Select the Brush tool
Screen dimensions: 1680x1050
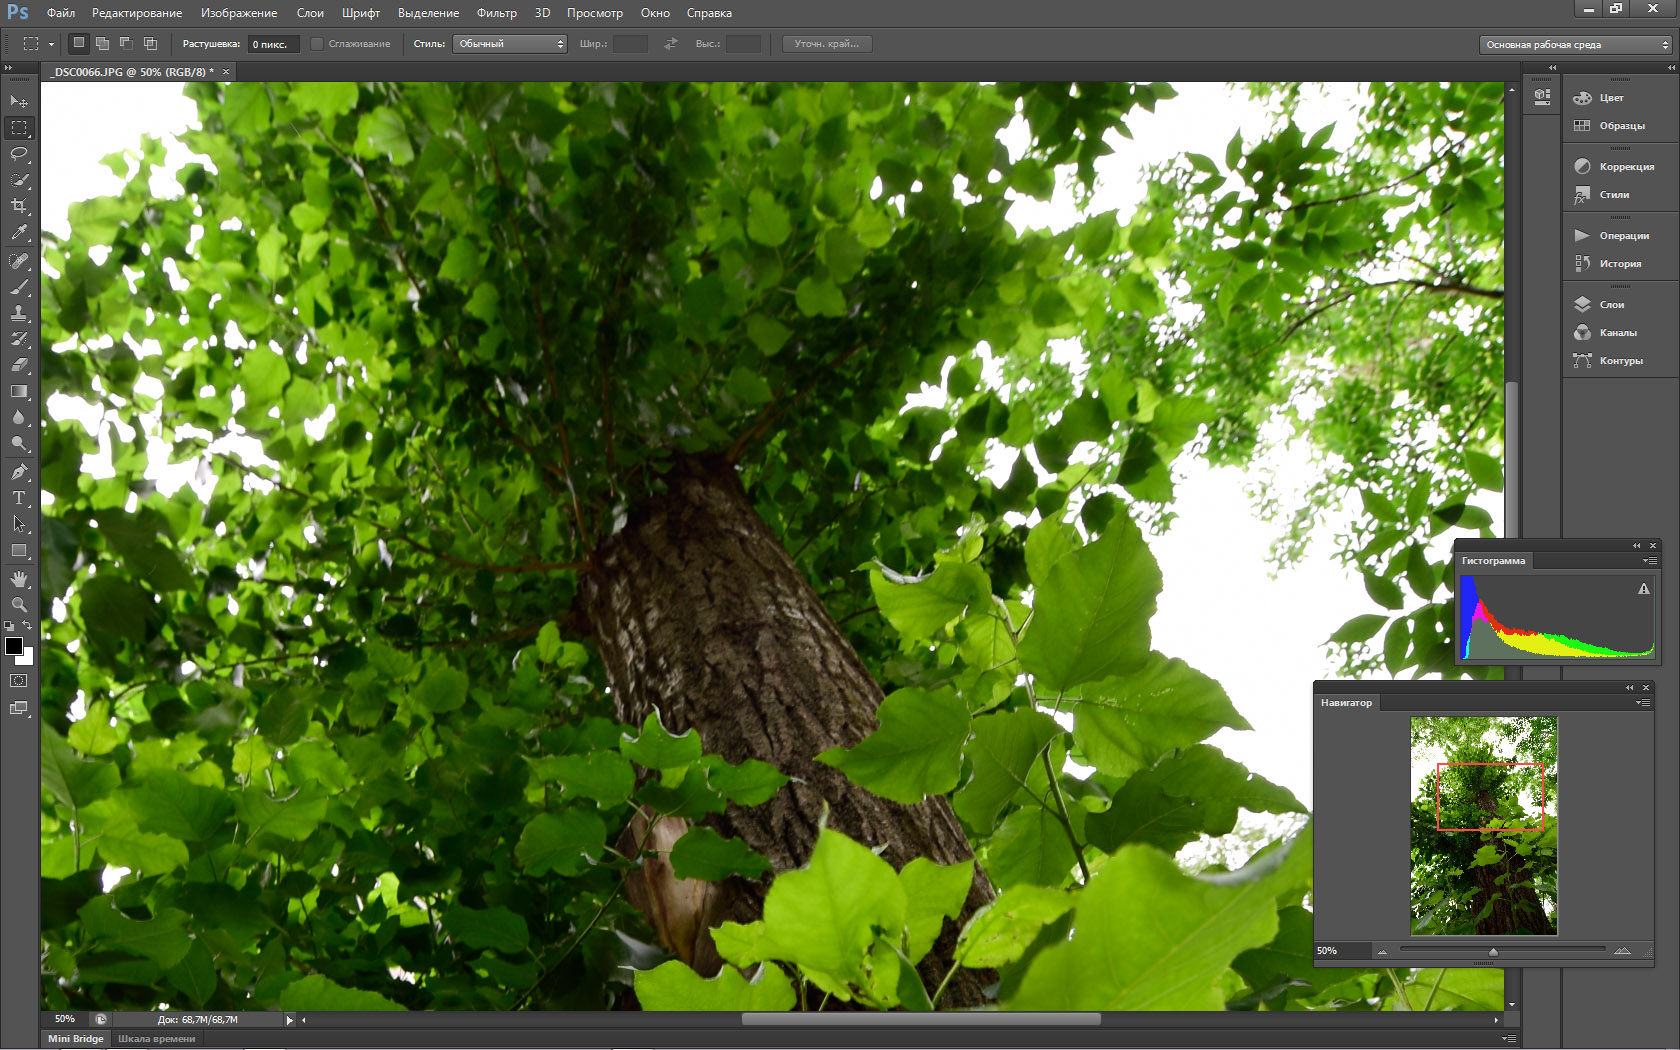click(x=19, y=287)
